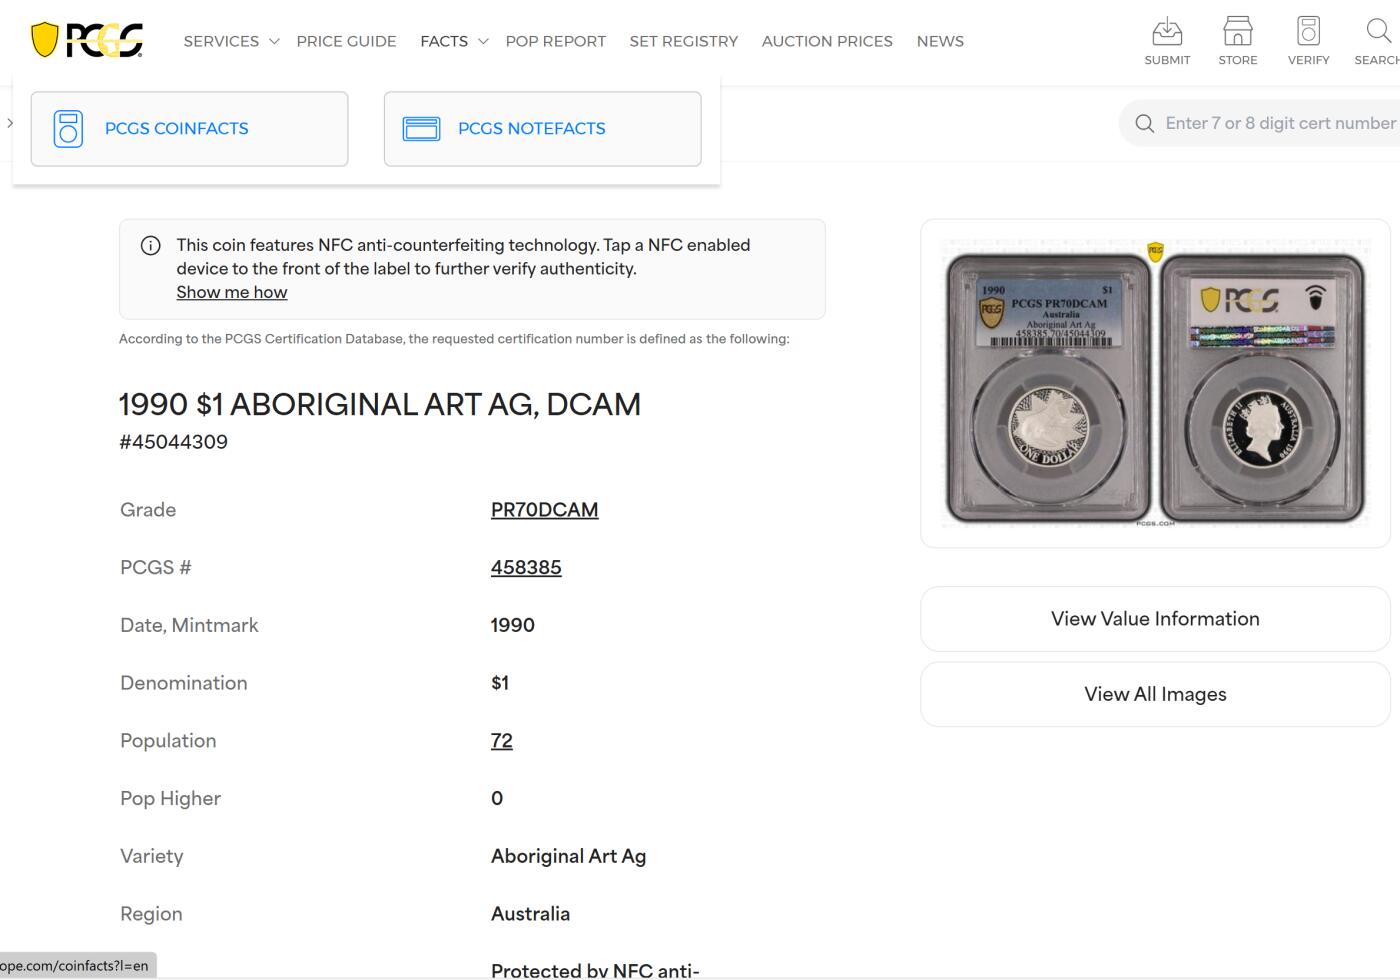Expand the Services dropdown menu
The image size is (1400, 980).
point(231,41)
